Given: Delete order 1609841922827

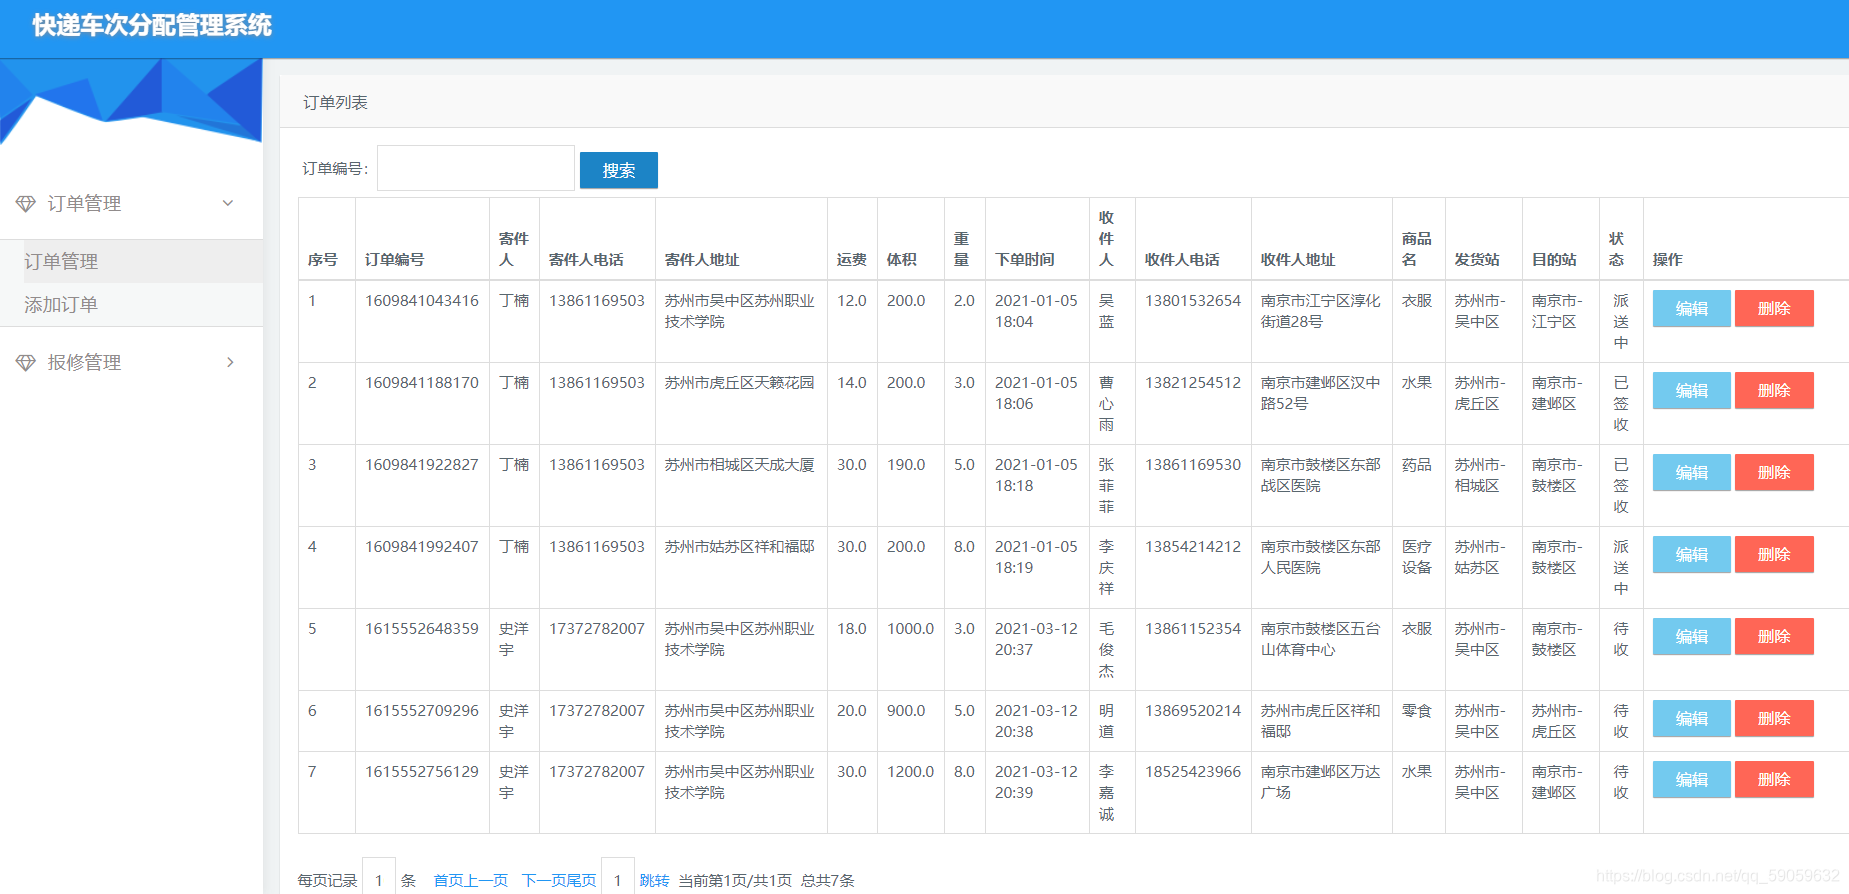Looking at the screenshot, I should coord(1774,472).
